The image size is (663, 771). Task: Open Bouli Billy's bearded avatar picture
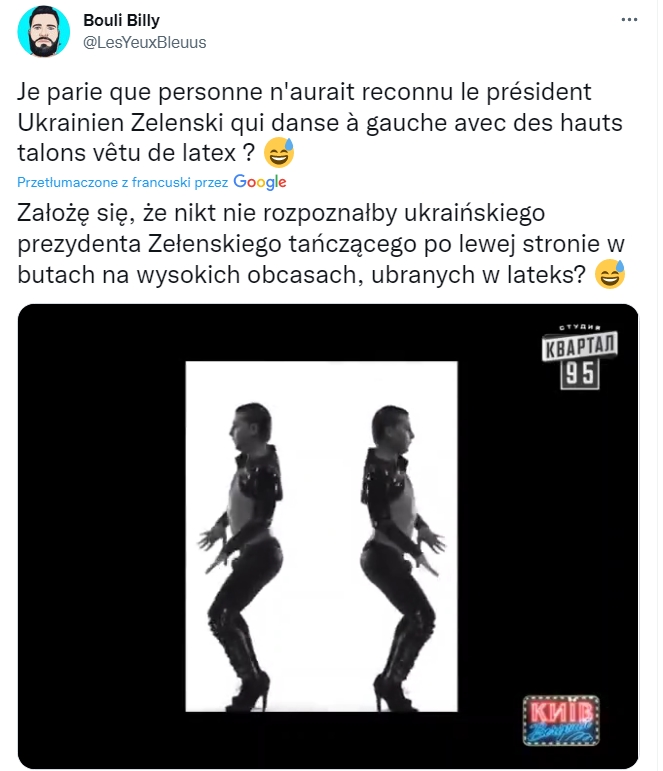click(x=44, y=31)
